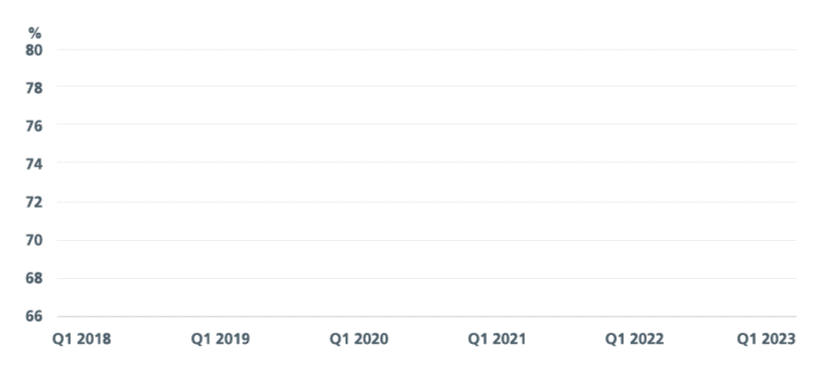Image resolution: width=820 pixels, height=372 pixels.
Task: Click the 74 y-axis tick label
Action: click(x=34, y=164)
